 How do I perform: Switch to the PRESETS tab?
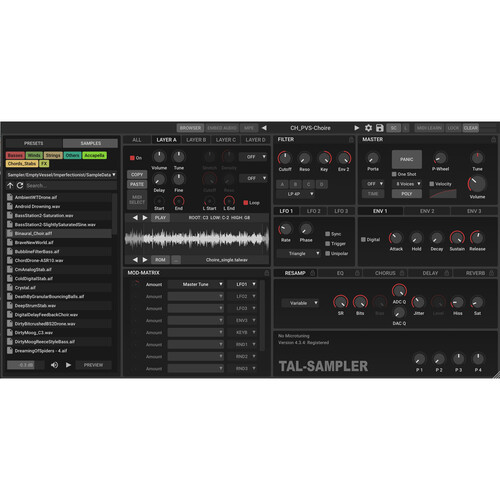click(34, 143)
